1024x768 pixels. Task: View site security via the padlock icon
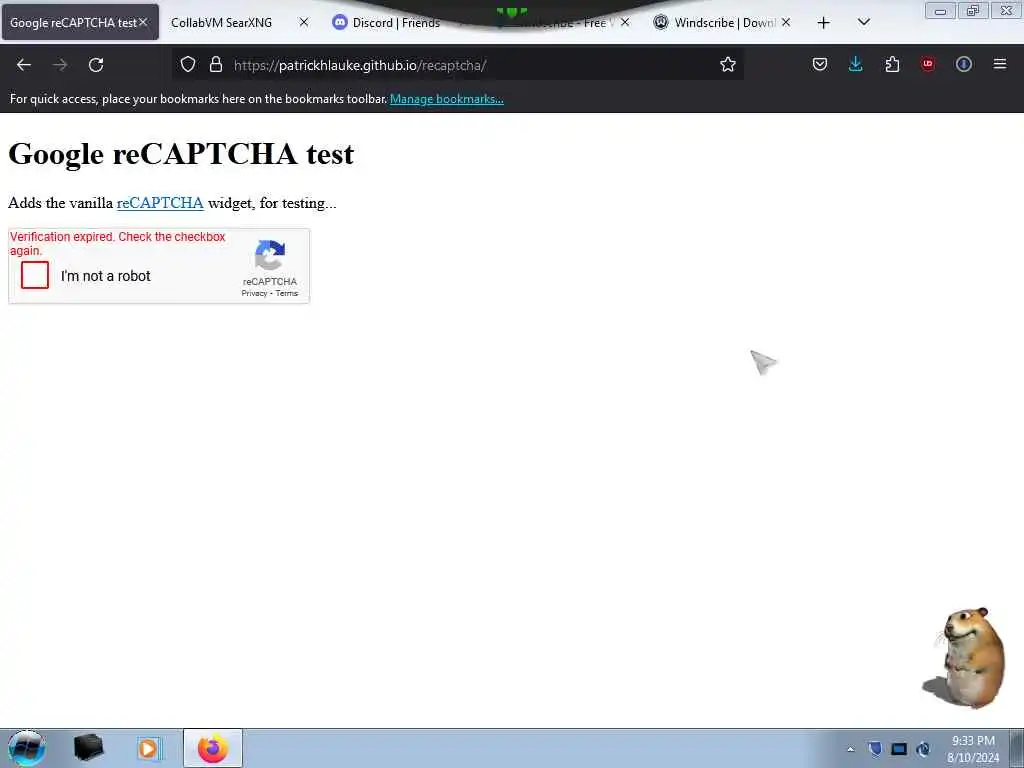216,64
